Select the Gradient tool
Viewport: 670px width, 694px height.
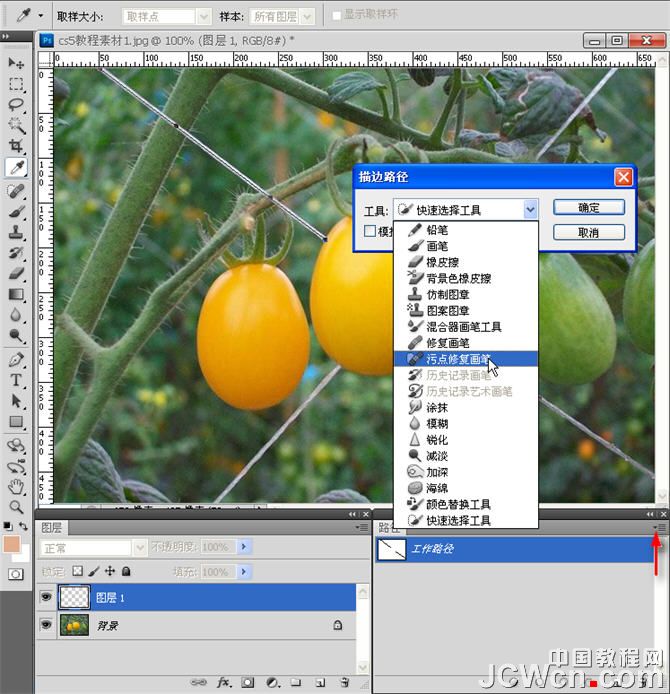click(x=16, y=294)
